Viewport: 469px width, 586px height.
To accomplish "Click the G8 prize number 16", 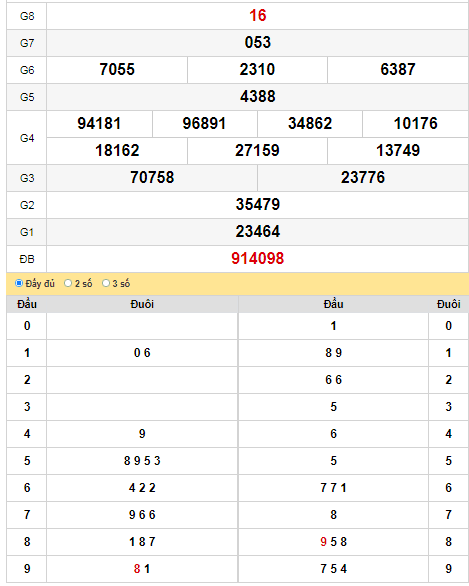I will coord(257,16).
